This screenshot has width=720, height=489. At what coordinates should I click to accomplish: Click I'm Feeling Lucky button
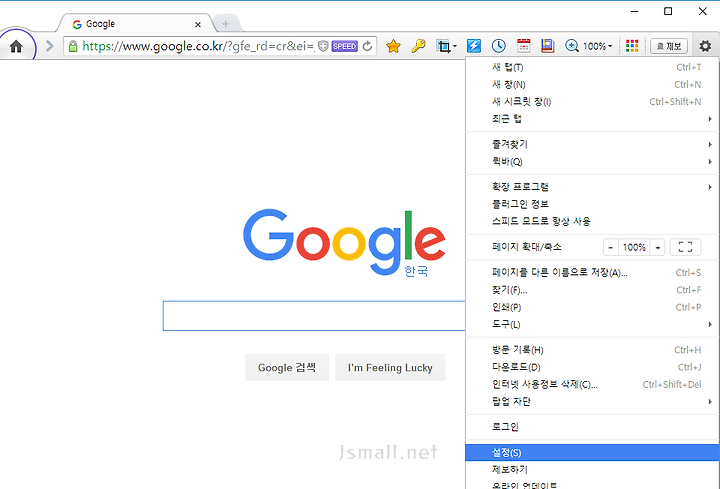click(x=390, y=367)
